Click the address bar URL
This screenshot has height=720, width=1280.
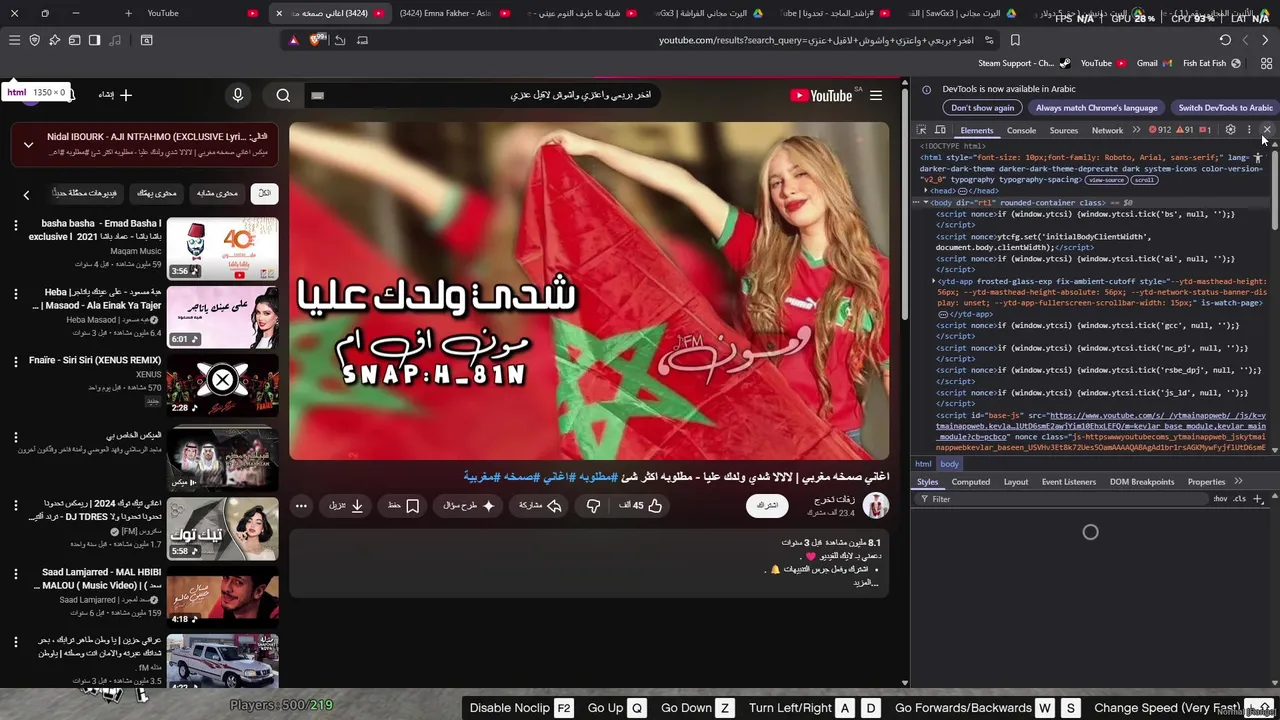(x=816, y=40)
